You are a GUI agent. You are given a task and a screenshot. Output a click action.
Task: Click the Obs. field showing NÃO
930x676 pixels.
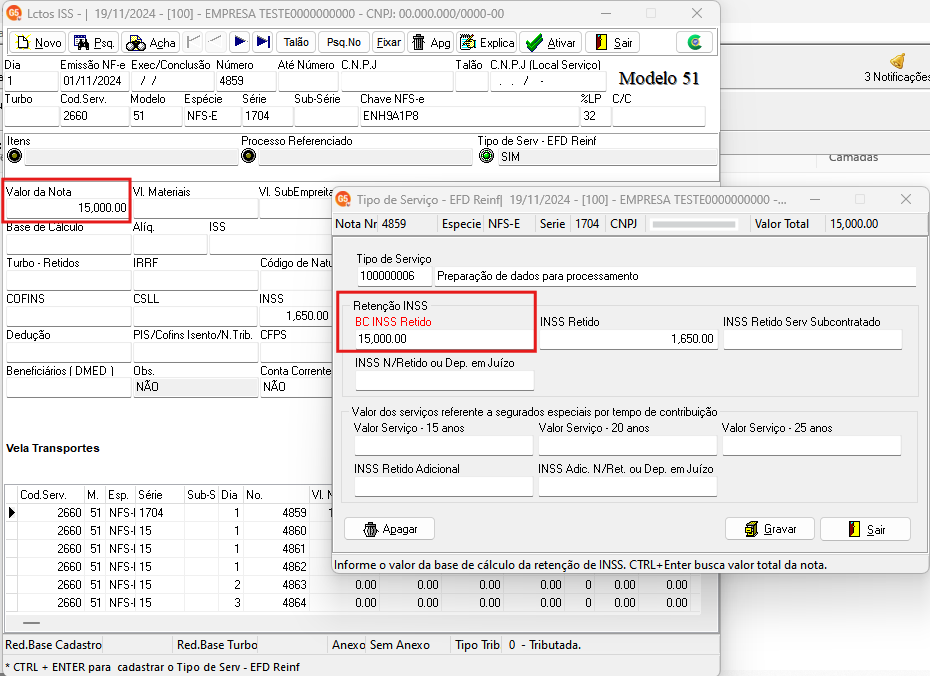[196, 387]
